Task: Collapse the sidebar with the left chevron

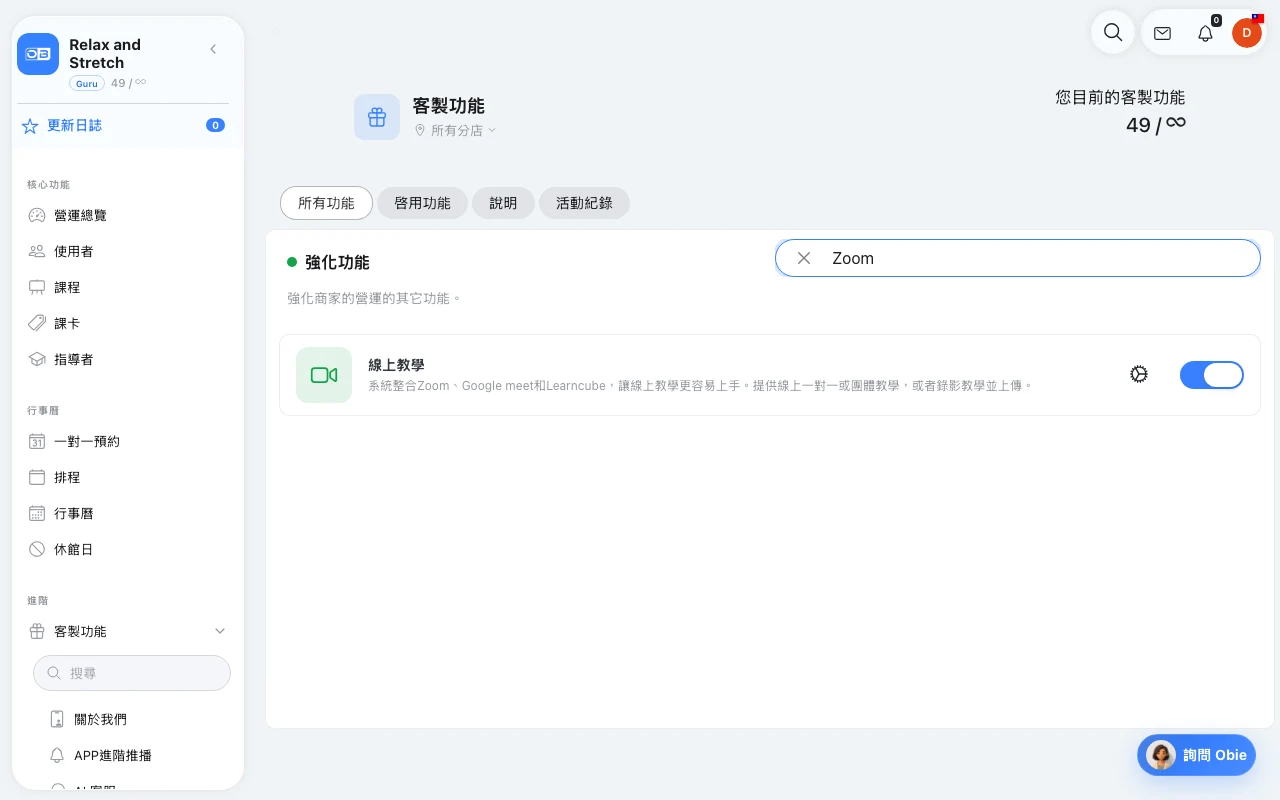Action: pos(213,49)
